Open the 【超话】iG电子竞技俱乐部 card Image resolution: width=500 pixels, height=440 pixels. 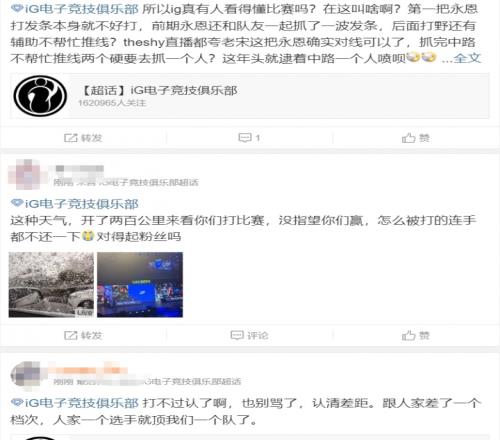tap(250, 96)
